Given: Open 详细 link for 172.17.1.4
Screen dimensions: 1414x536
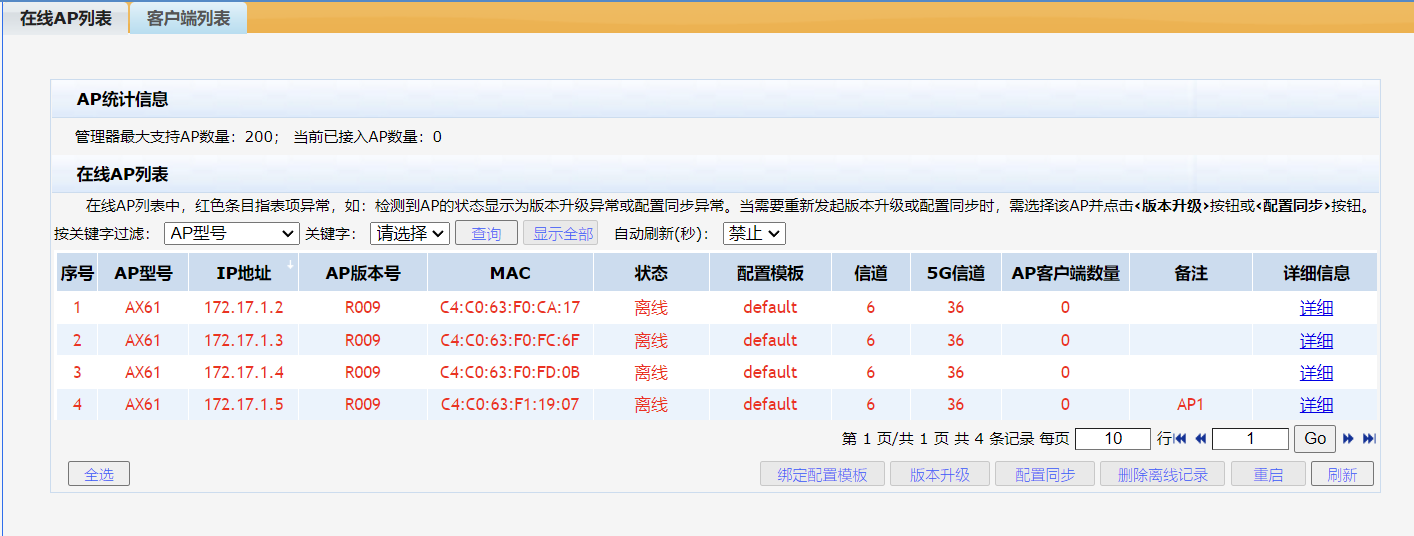Looking at the screenshot, I should coord(1316,372).
